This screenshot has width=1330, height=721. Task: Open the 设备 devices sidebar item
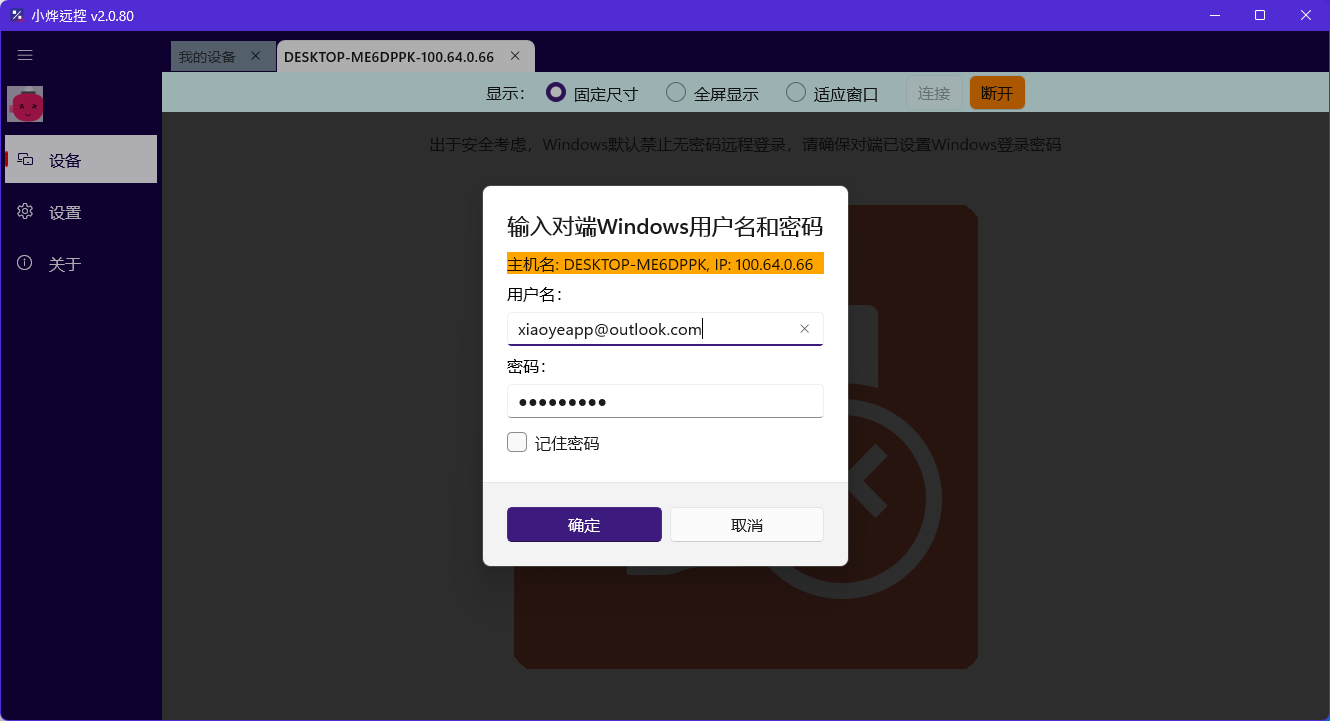coord(81,160)
